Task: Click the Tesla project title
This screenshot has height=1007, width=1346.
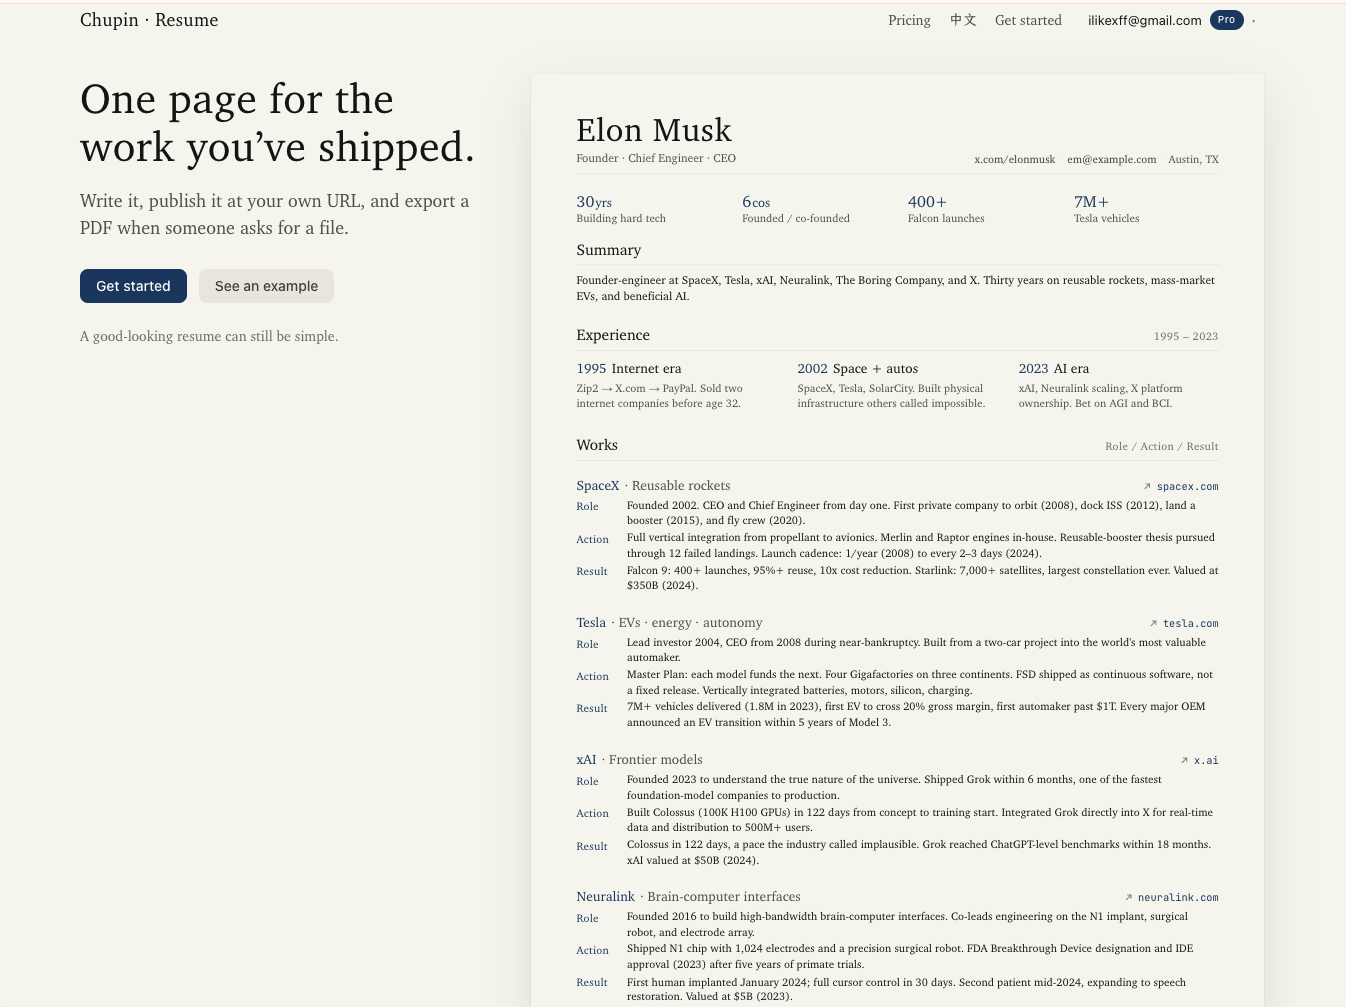Action: click(x=591, y=622)
